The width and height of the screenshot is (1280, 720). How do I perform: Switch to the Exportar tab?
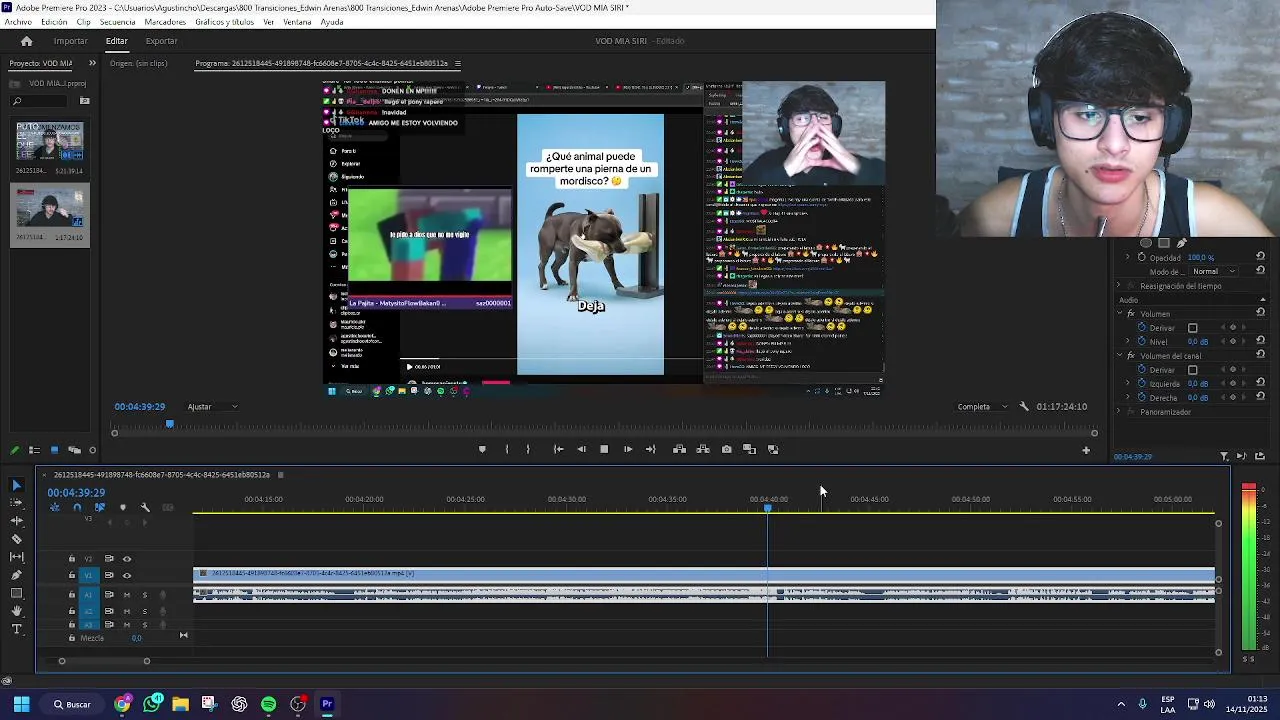(161, 41)
